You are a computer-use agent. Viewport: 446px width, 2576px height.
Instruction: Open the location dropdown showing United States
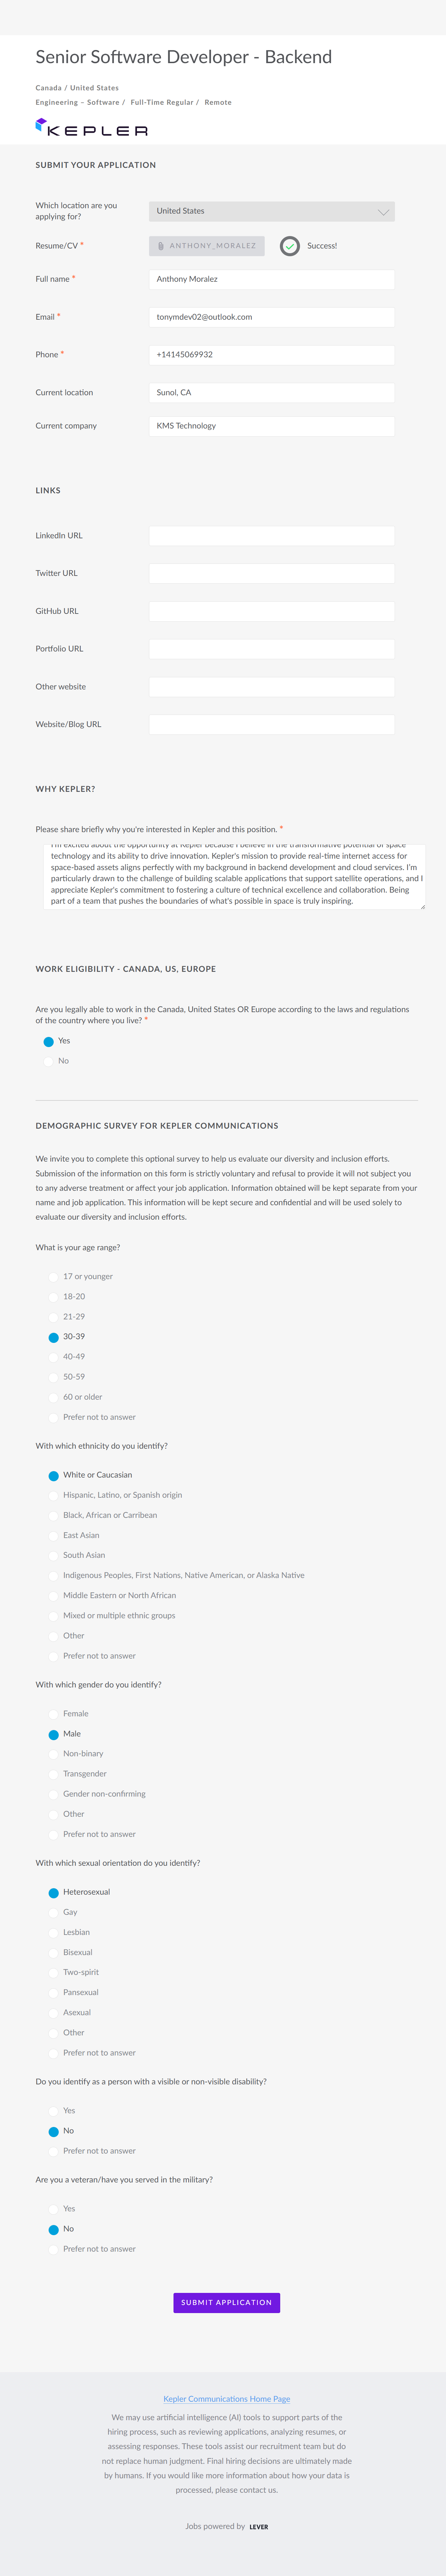click(x=262, y=211)
